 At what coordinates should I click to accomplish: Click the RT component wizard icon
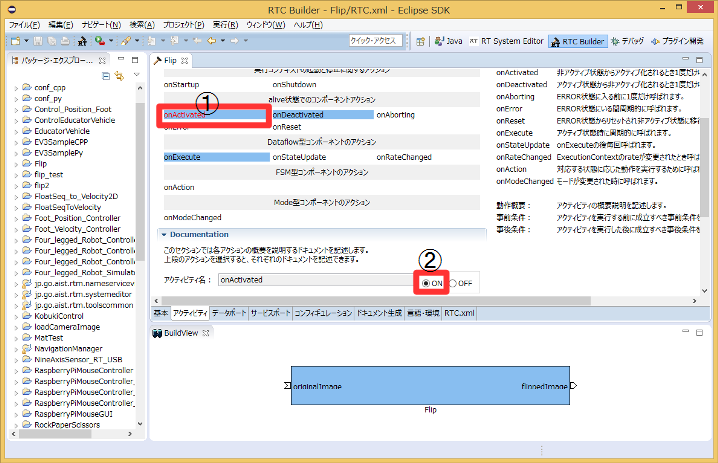click(x=82, y=41)
